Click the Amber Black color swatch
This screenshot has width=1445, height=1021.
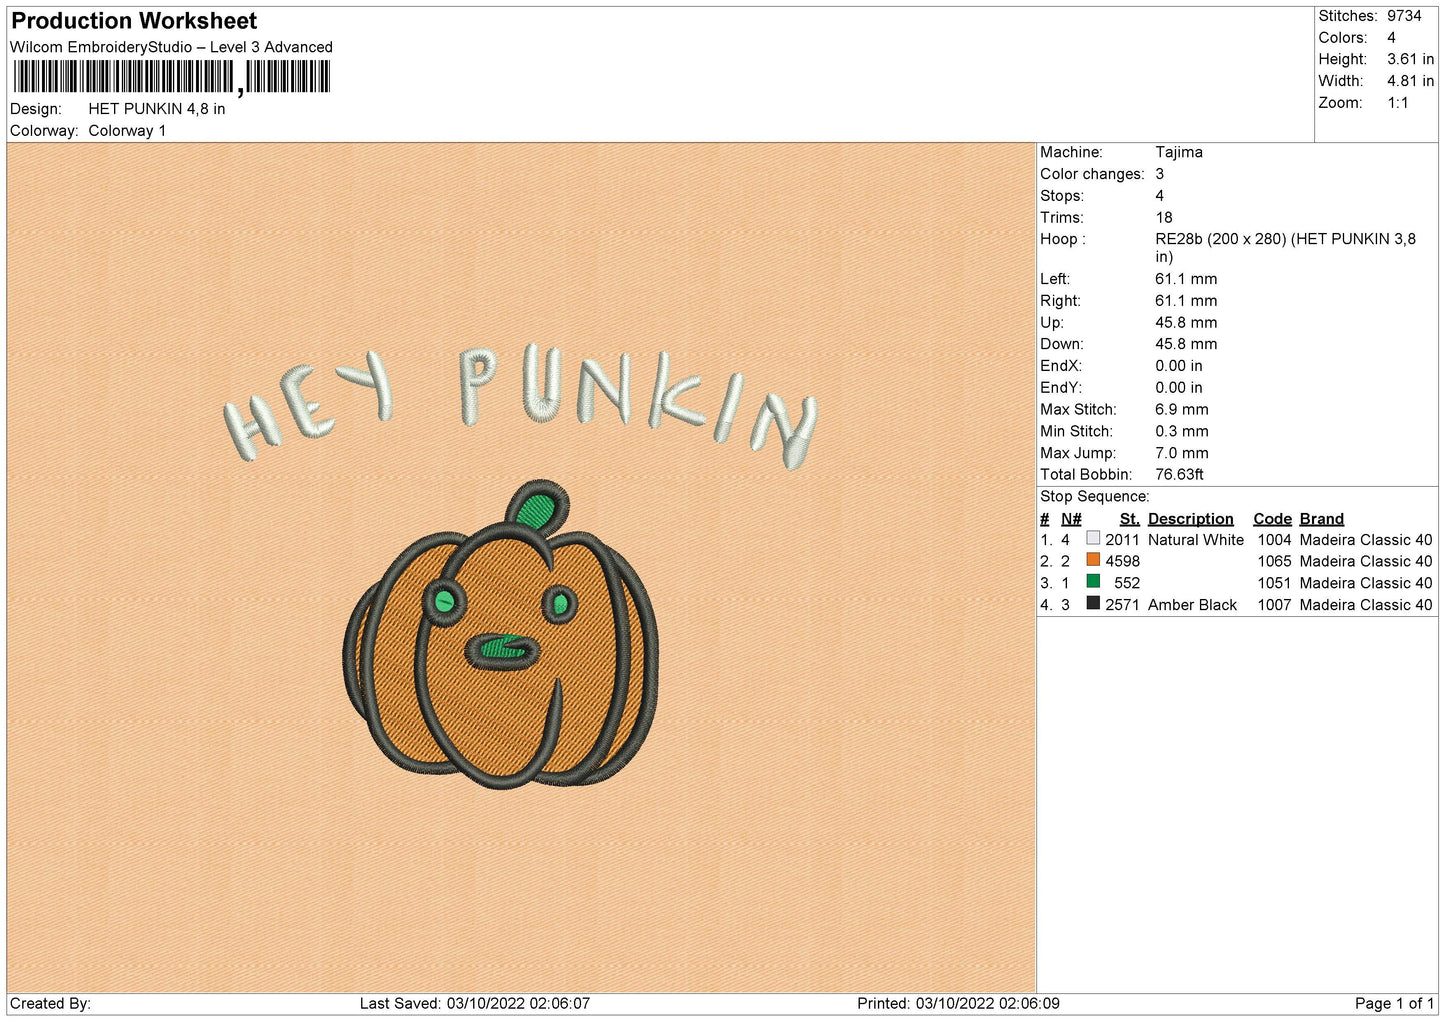click(x=1093, y=603)
